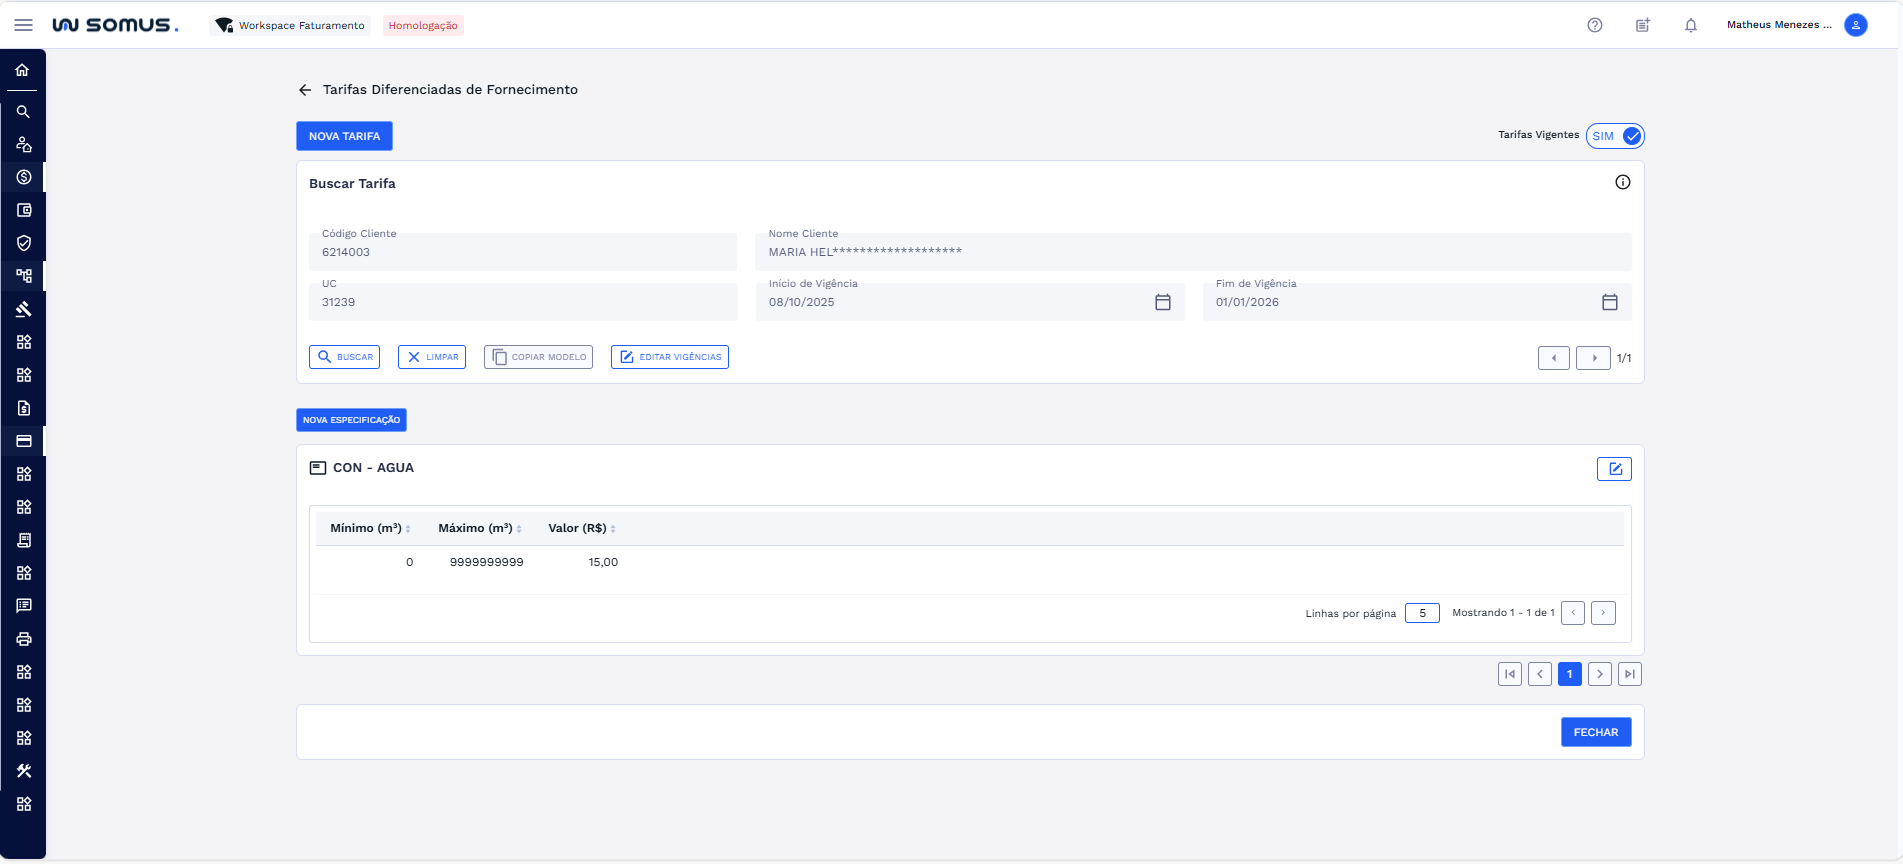Viewport: 1903px width, 864px height.
Task: Open the Fim de Vigência calendar picker
Action: tap(1609, 302)
